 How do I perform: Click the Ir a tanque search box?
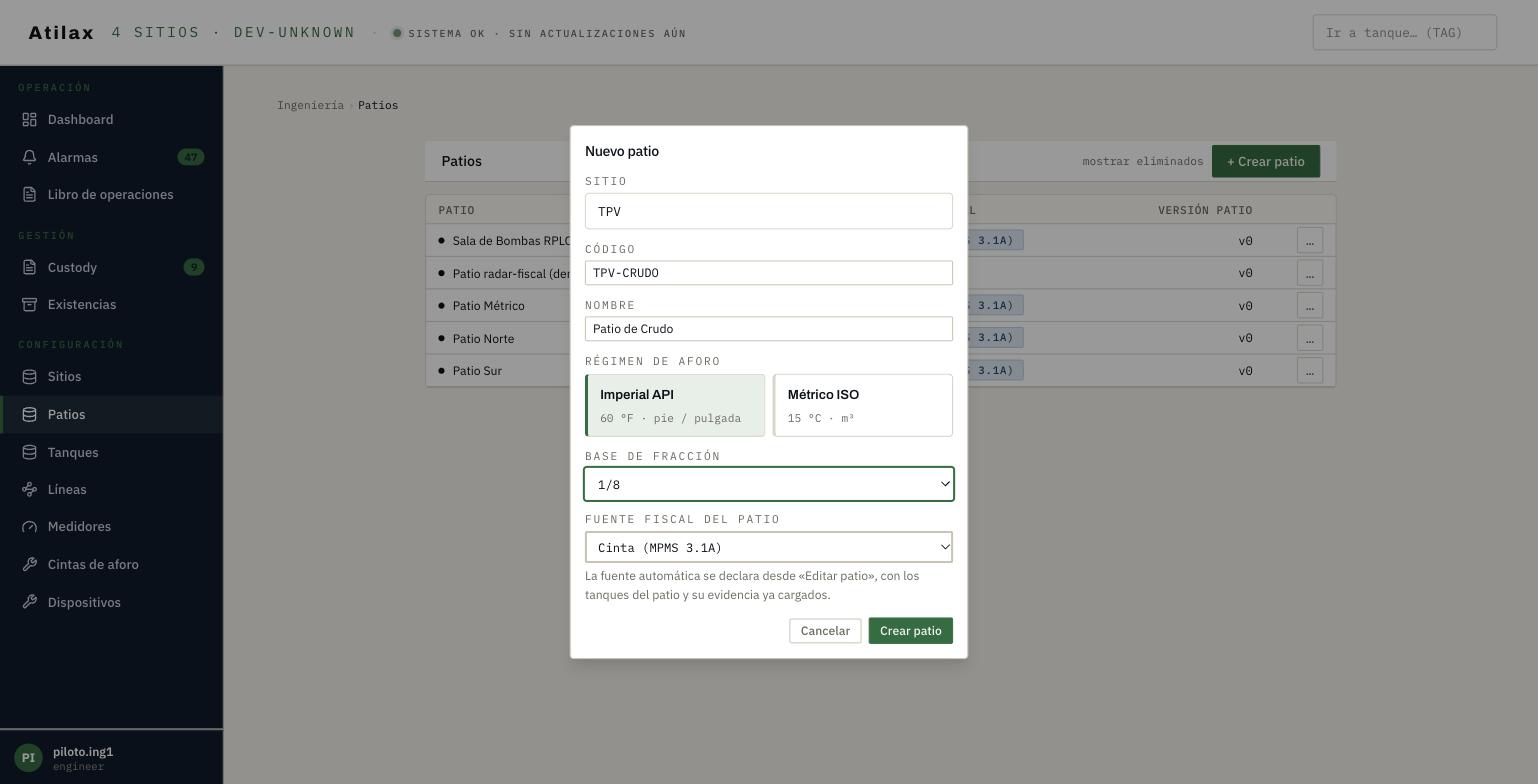click(1405, 33)
